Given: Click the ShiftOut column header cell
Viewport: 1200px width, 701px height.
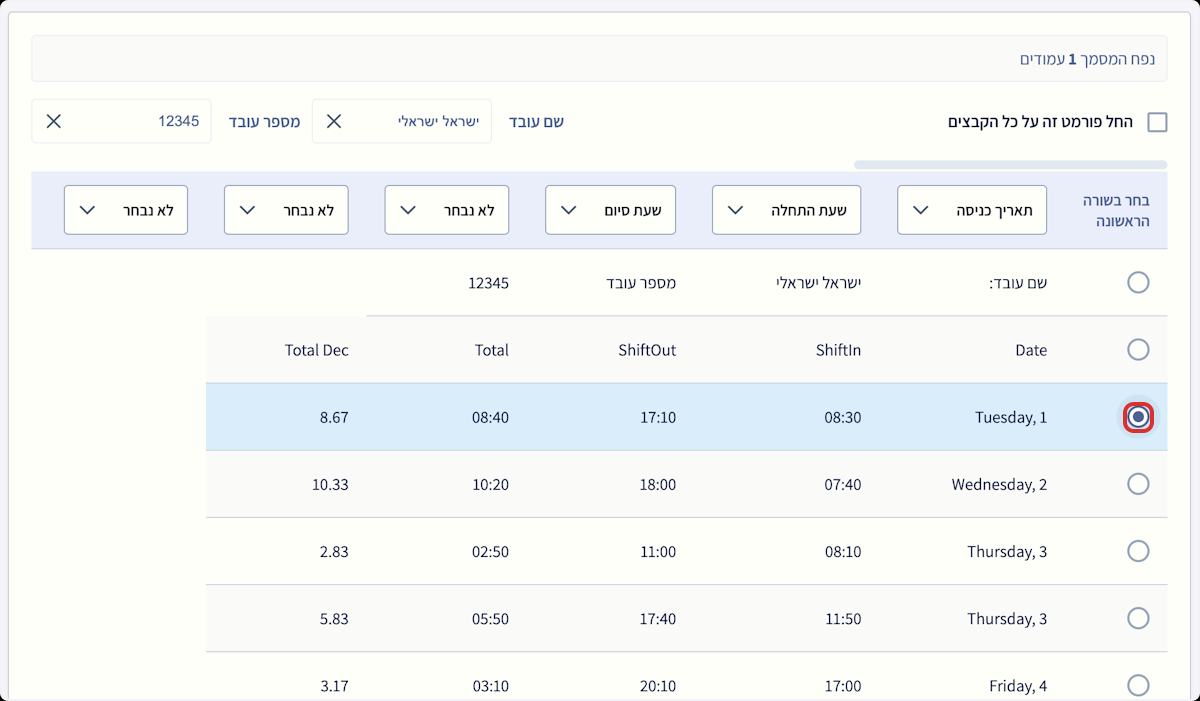Looking at the screenshot, I should pos(657,350).
